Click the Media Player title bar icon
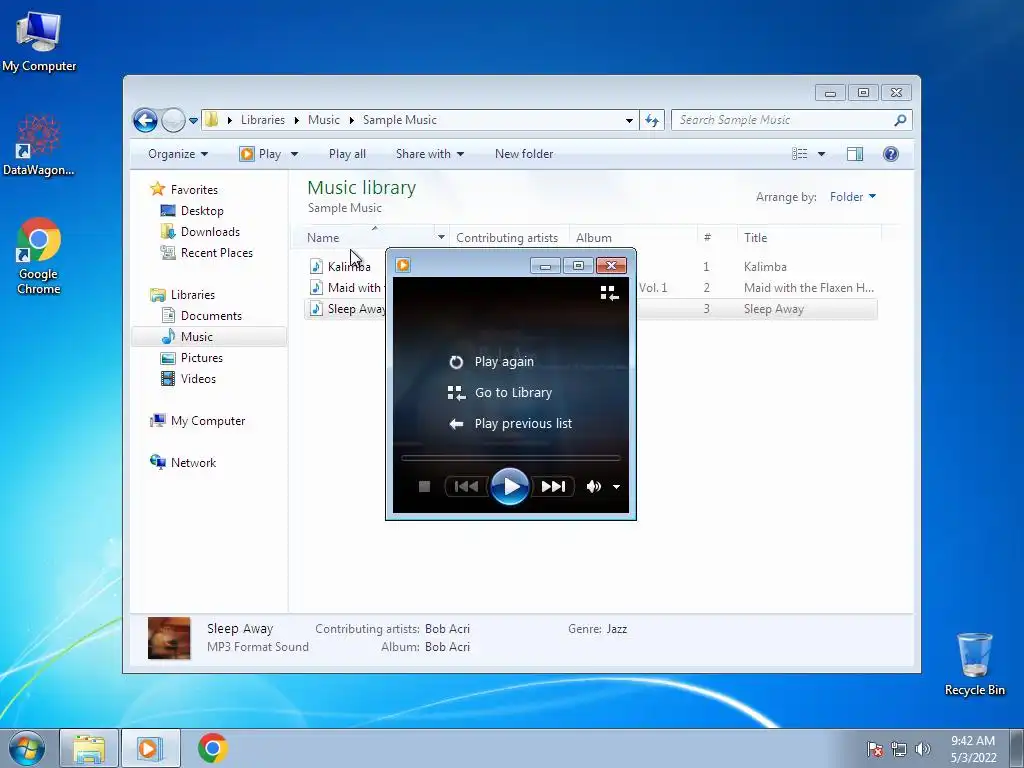The height and width of the screenshot is (768, 1024). point(403,265)
